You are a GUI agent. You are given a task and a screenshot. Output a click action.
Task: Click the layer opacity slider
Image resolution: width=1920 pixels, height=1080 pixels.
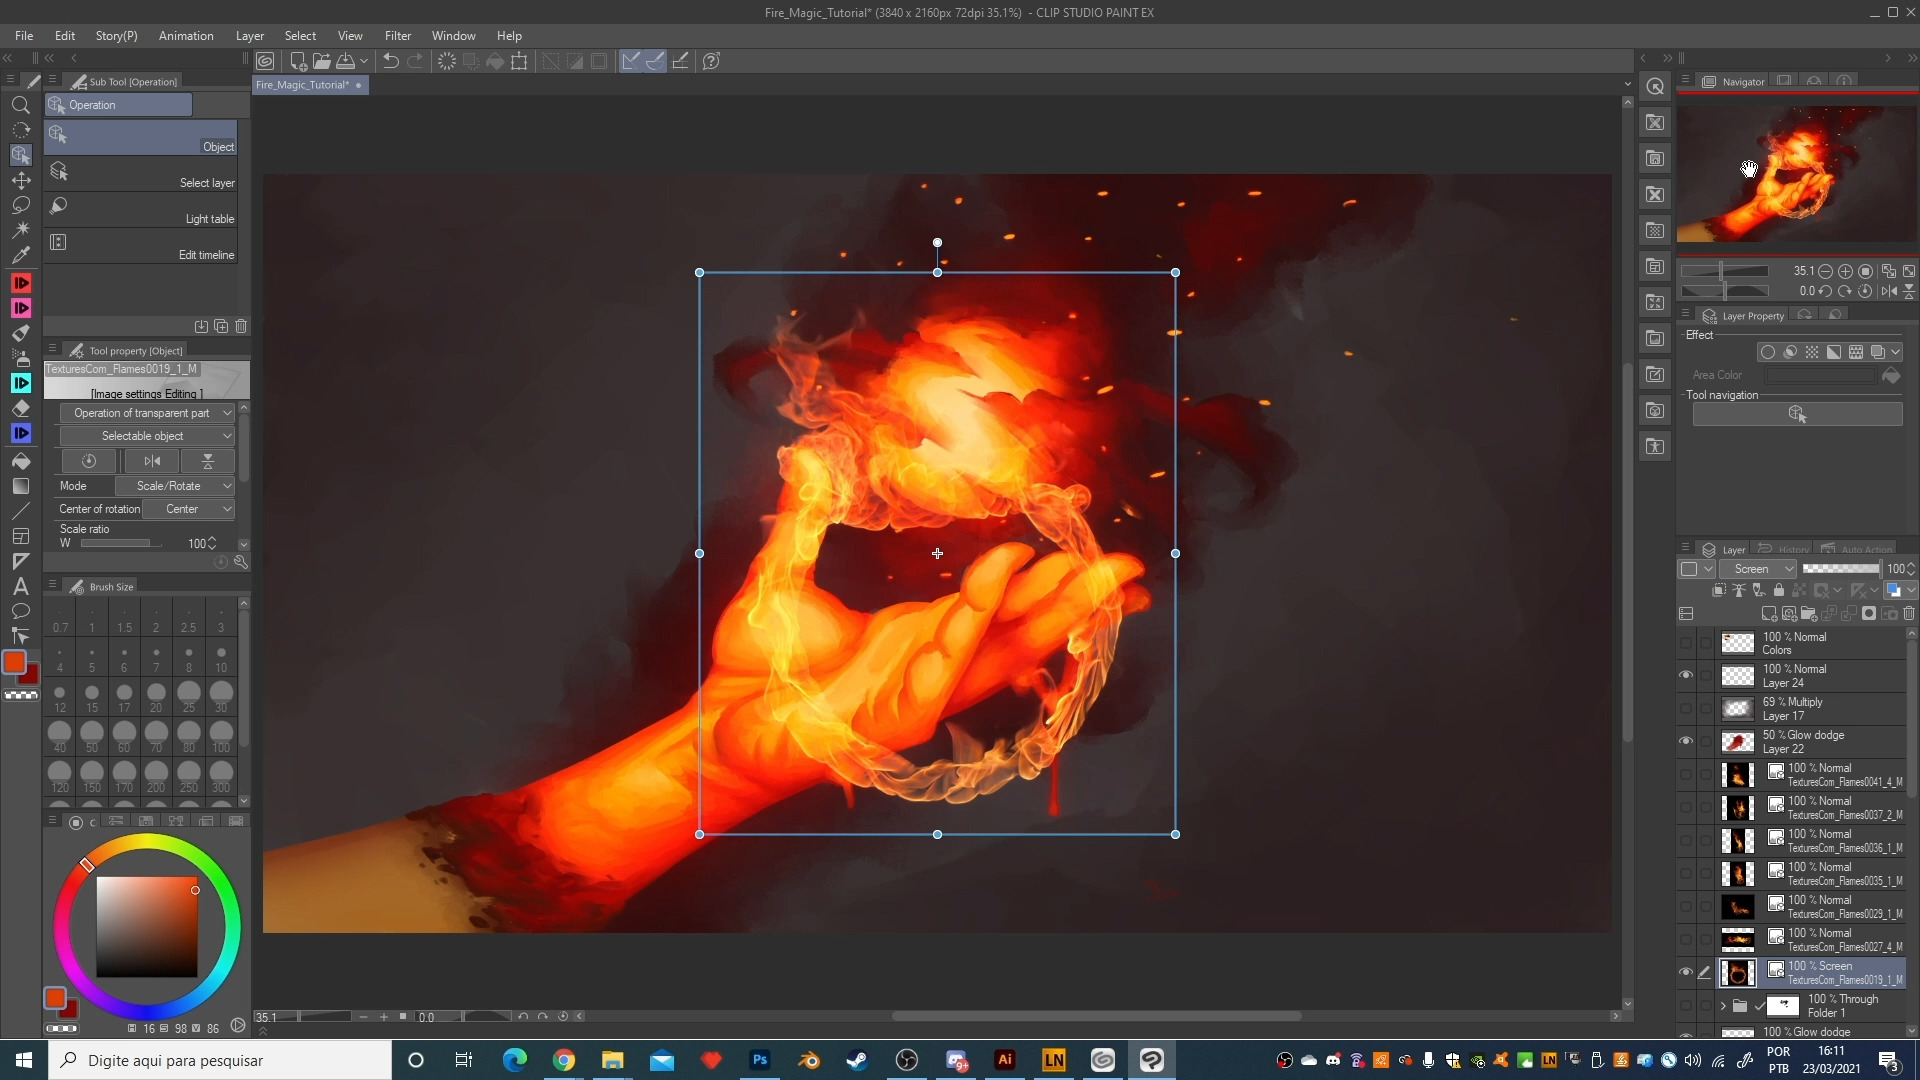(1841, 569)
